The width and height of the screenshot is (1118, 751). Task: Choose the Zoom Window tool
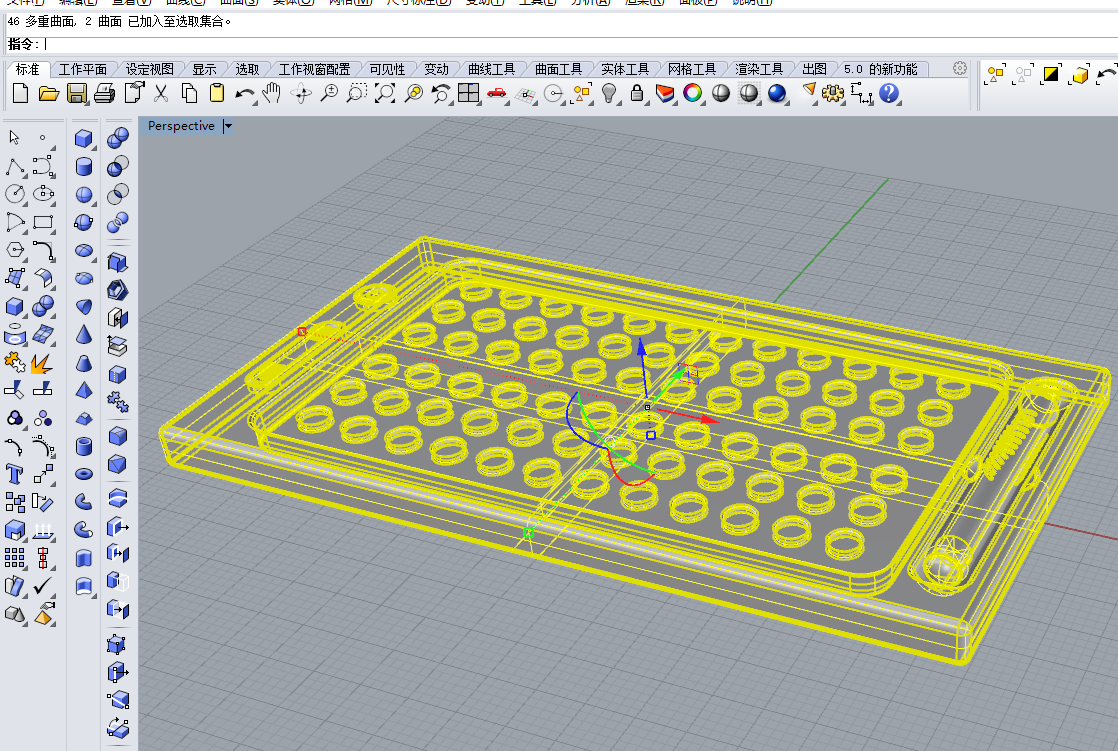tap(356, 93)
